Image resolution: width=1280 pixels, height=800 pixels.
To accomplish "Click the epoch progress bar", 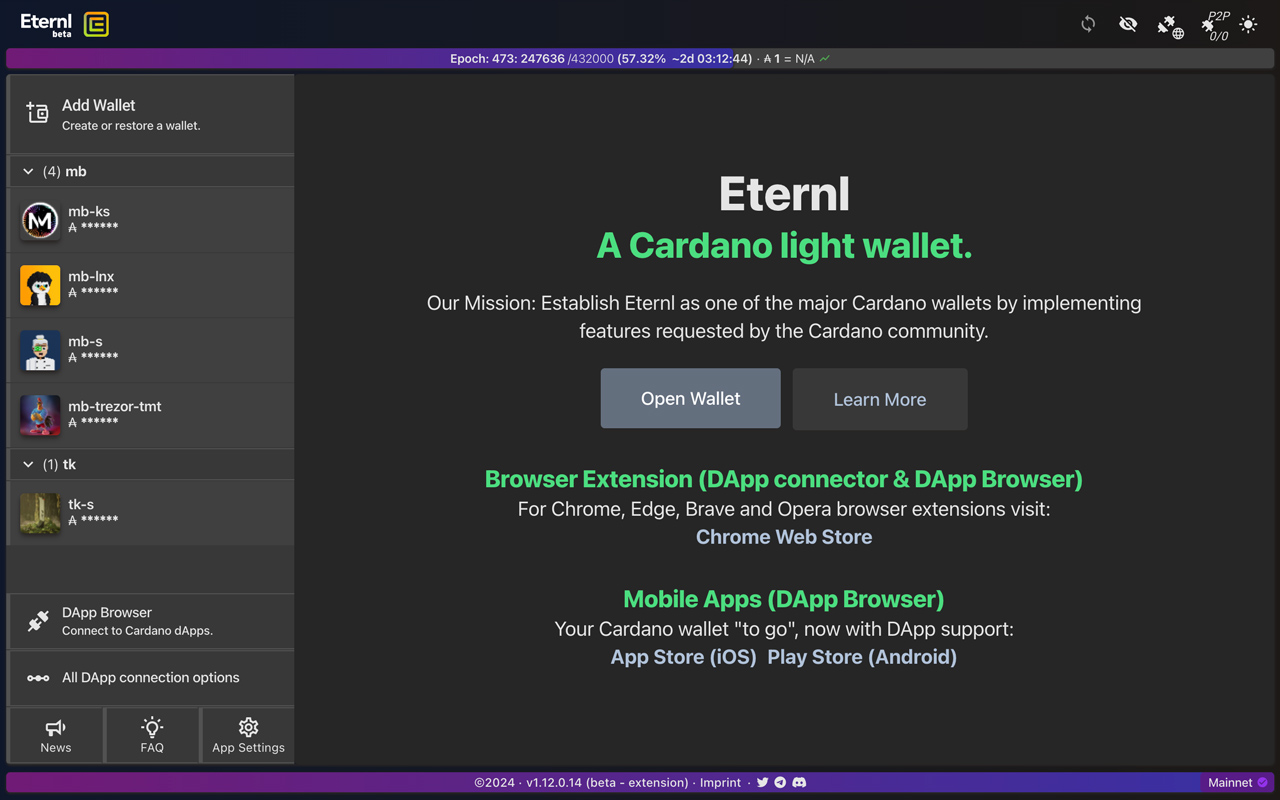I will [x=640, y=59].
